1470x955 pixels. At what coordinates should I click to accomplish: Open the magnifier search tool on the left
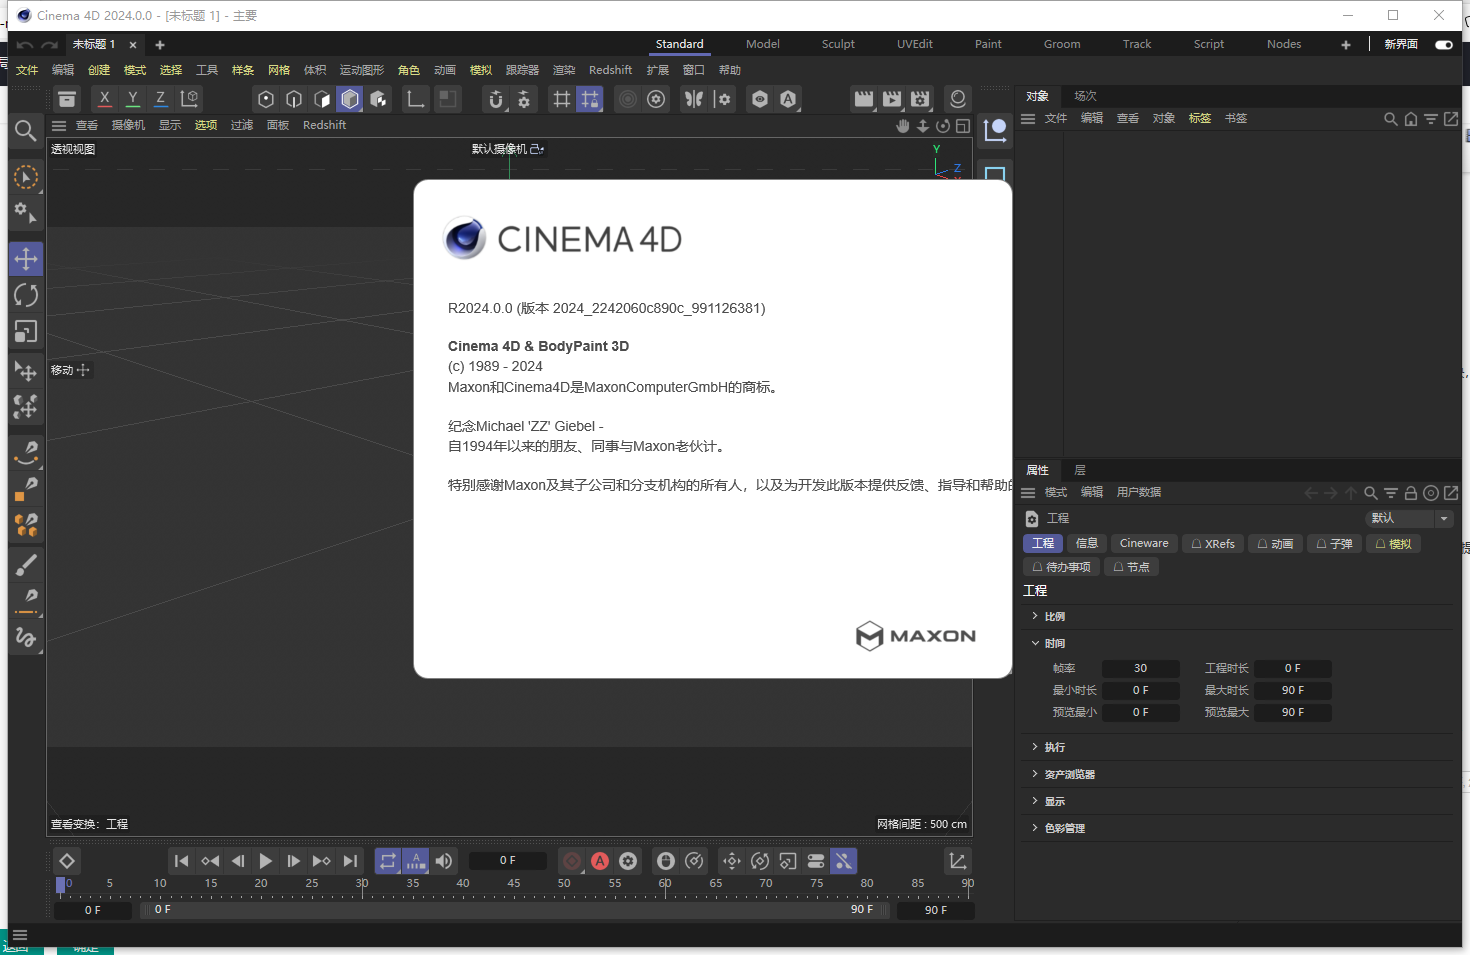pos(26,130)
